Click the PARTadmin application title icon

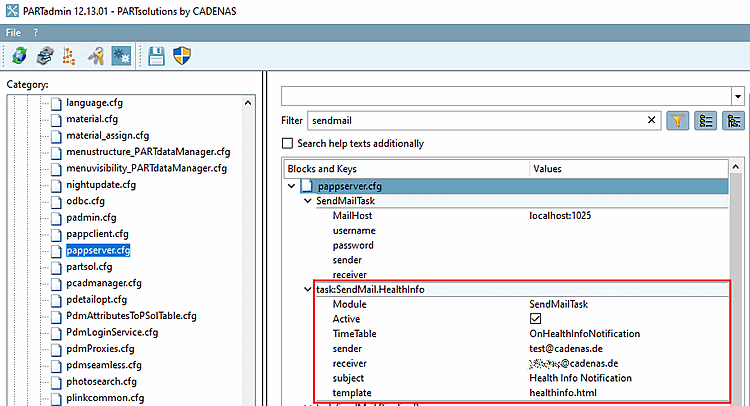click(12, 11)
